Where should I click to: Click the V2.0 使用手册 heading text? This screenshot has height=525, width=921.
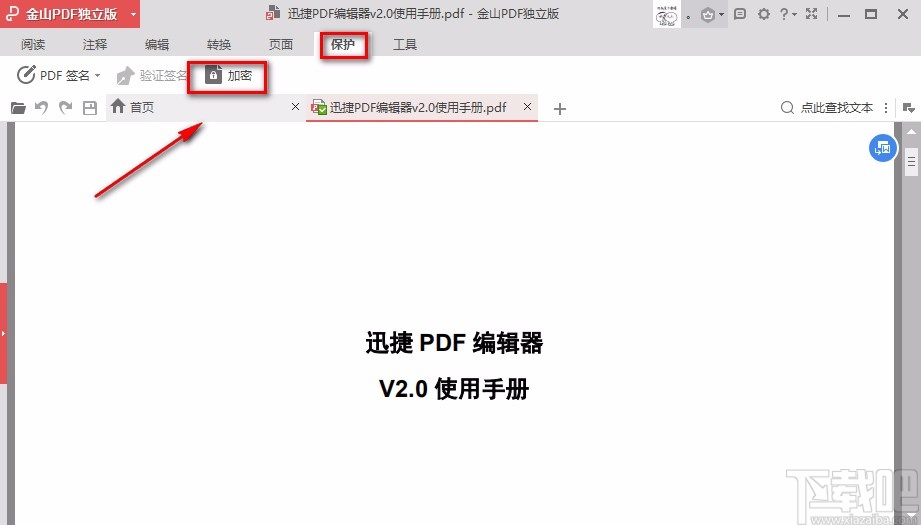click(454, 389)
